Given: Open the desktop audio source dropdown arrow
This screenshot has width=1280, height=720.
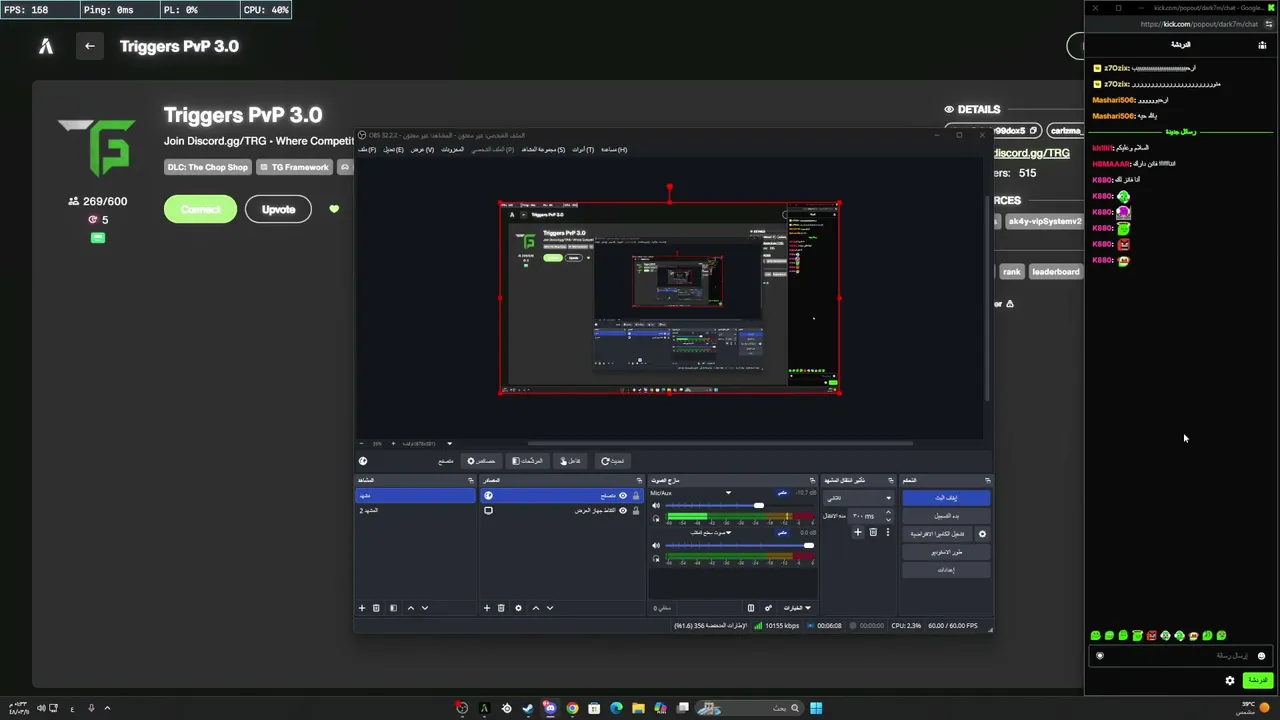Looking at the screenshot, I should coord(728,533).
